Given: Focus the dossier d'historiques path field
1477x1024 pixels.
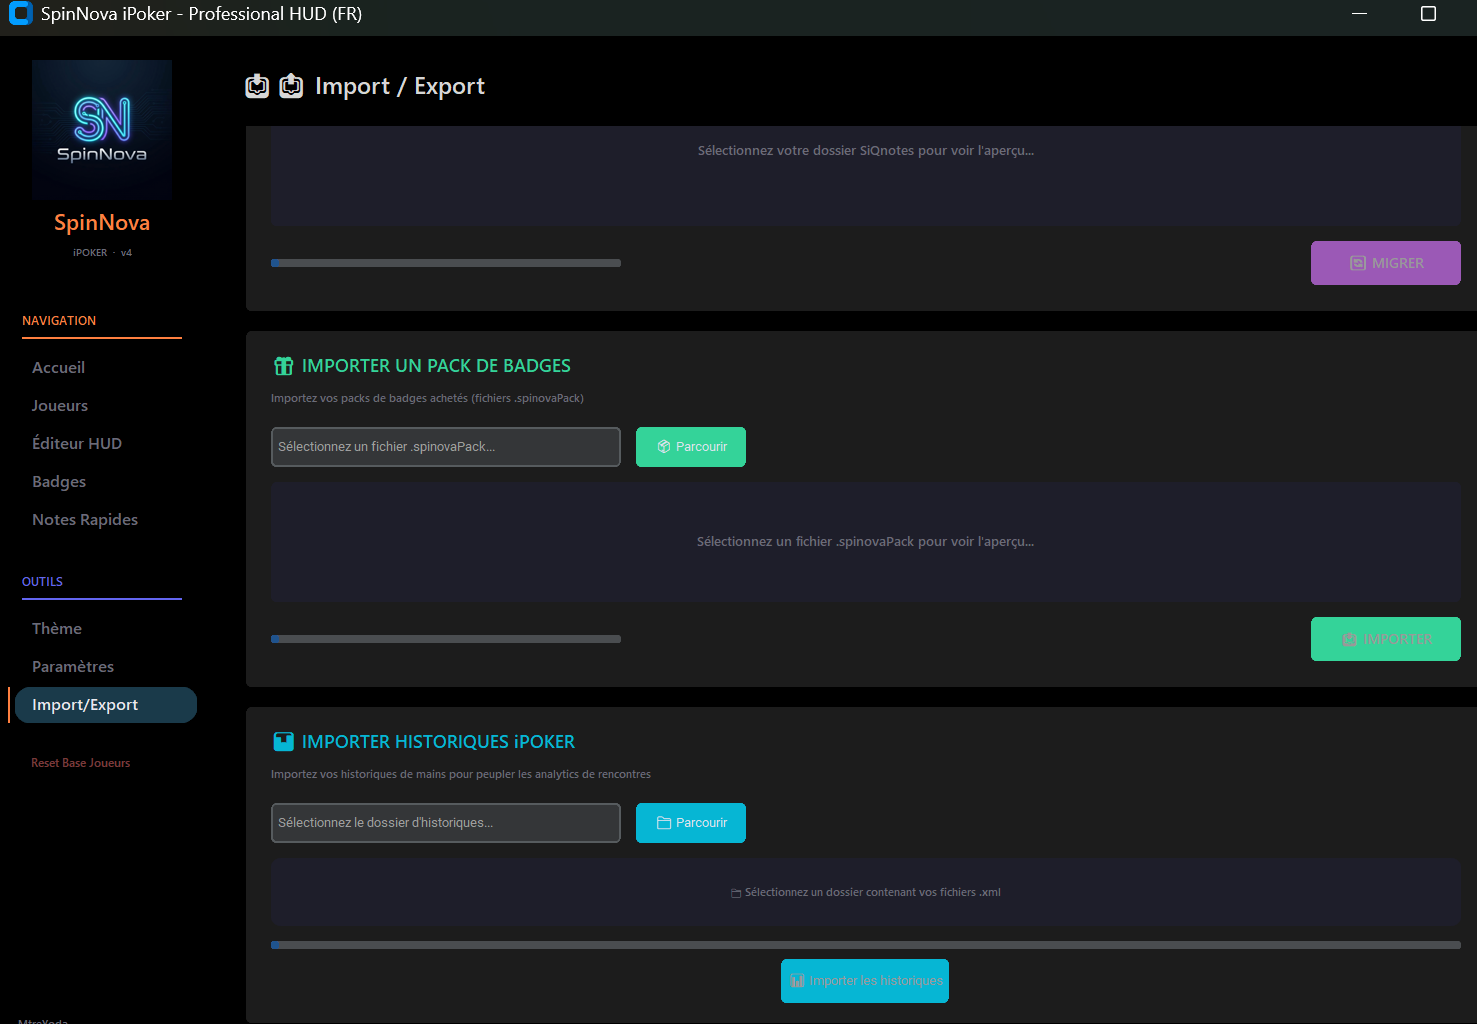Looking at the screenshot, I should 446,823.
